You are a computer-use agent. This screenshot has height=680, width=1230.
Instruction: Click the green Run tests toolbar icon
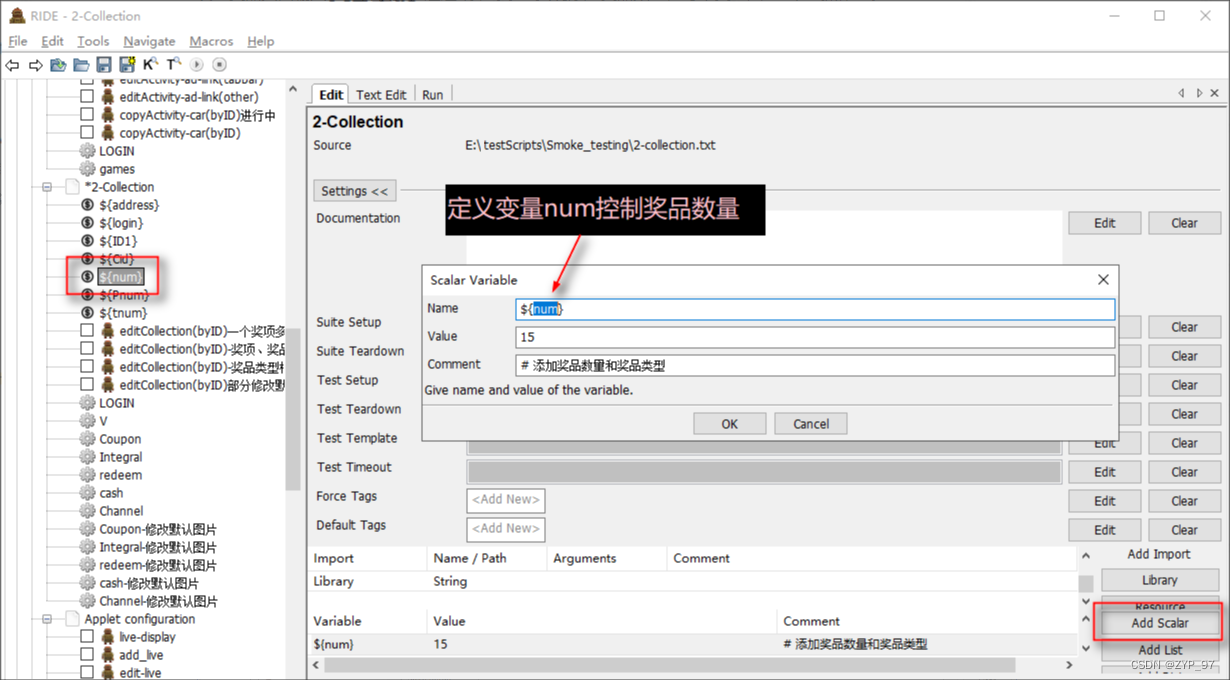tap(196, 65)
